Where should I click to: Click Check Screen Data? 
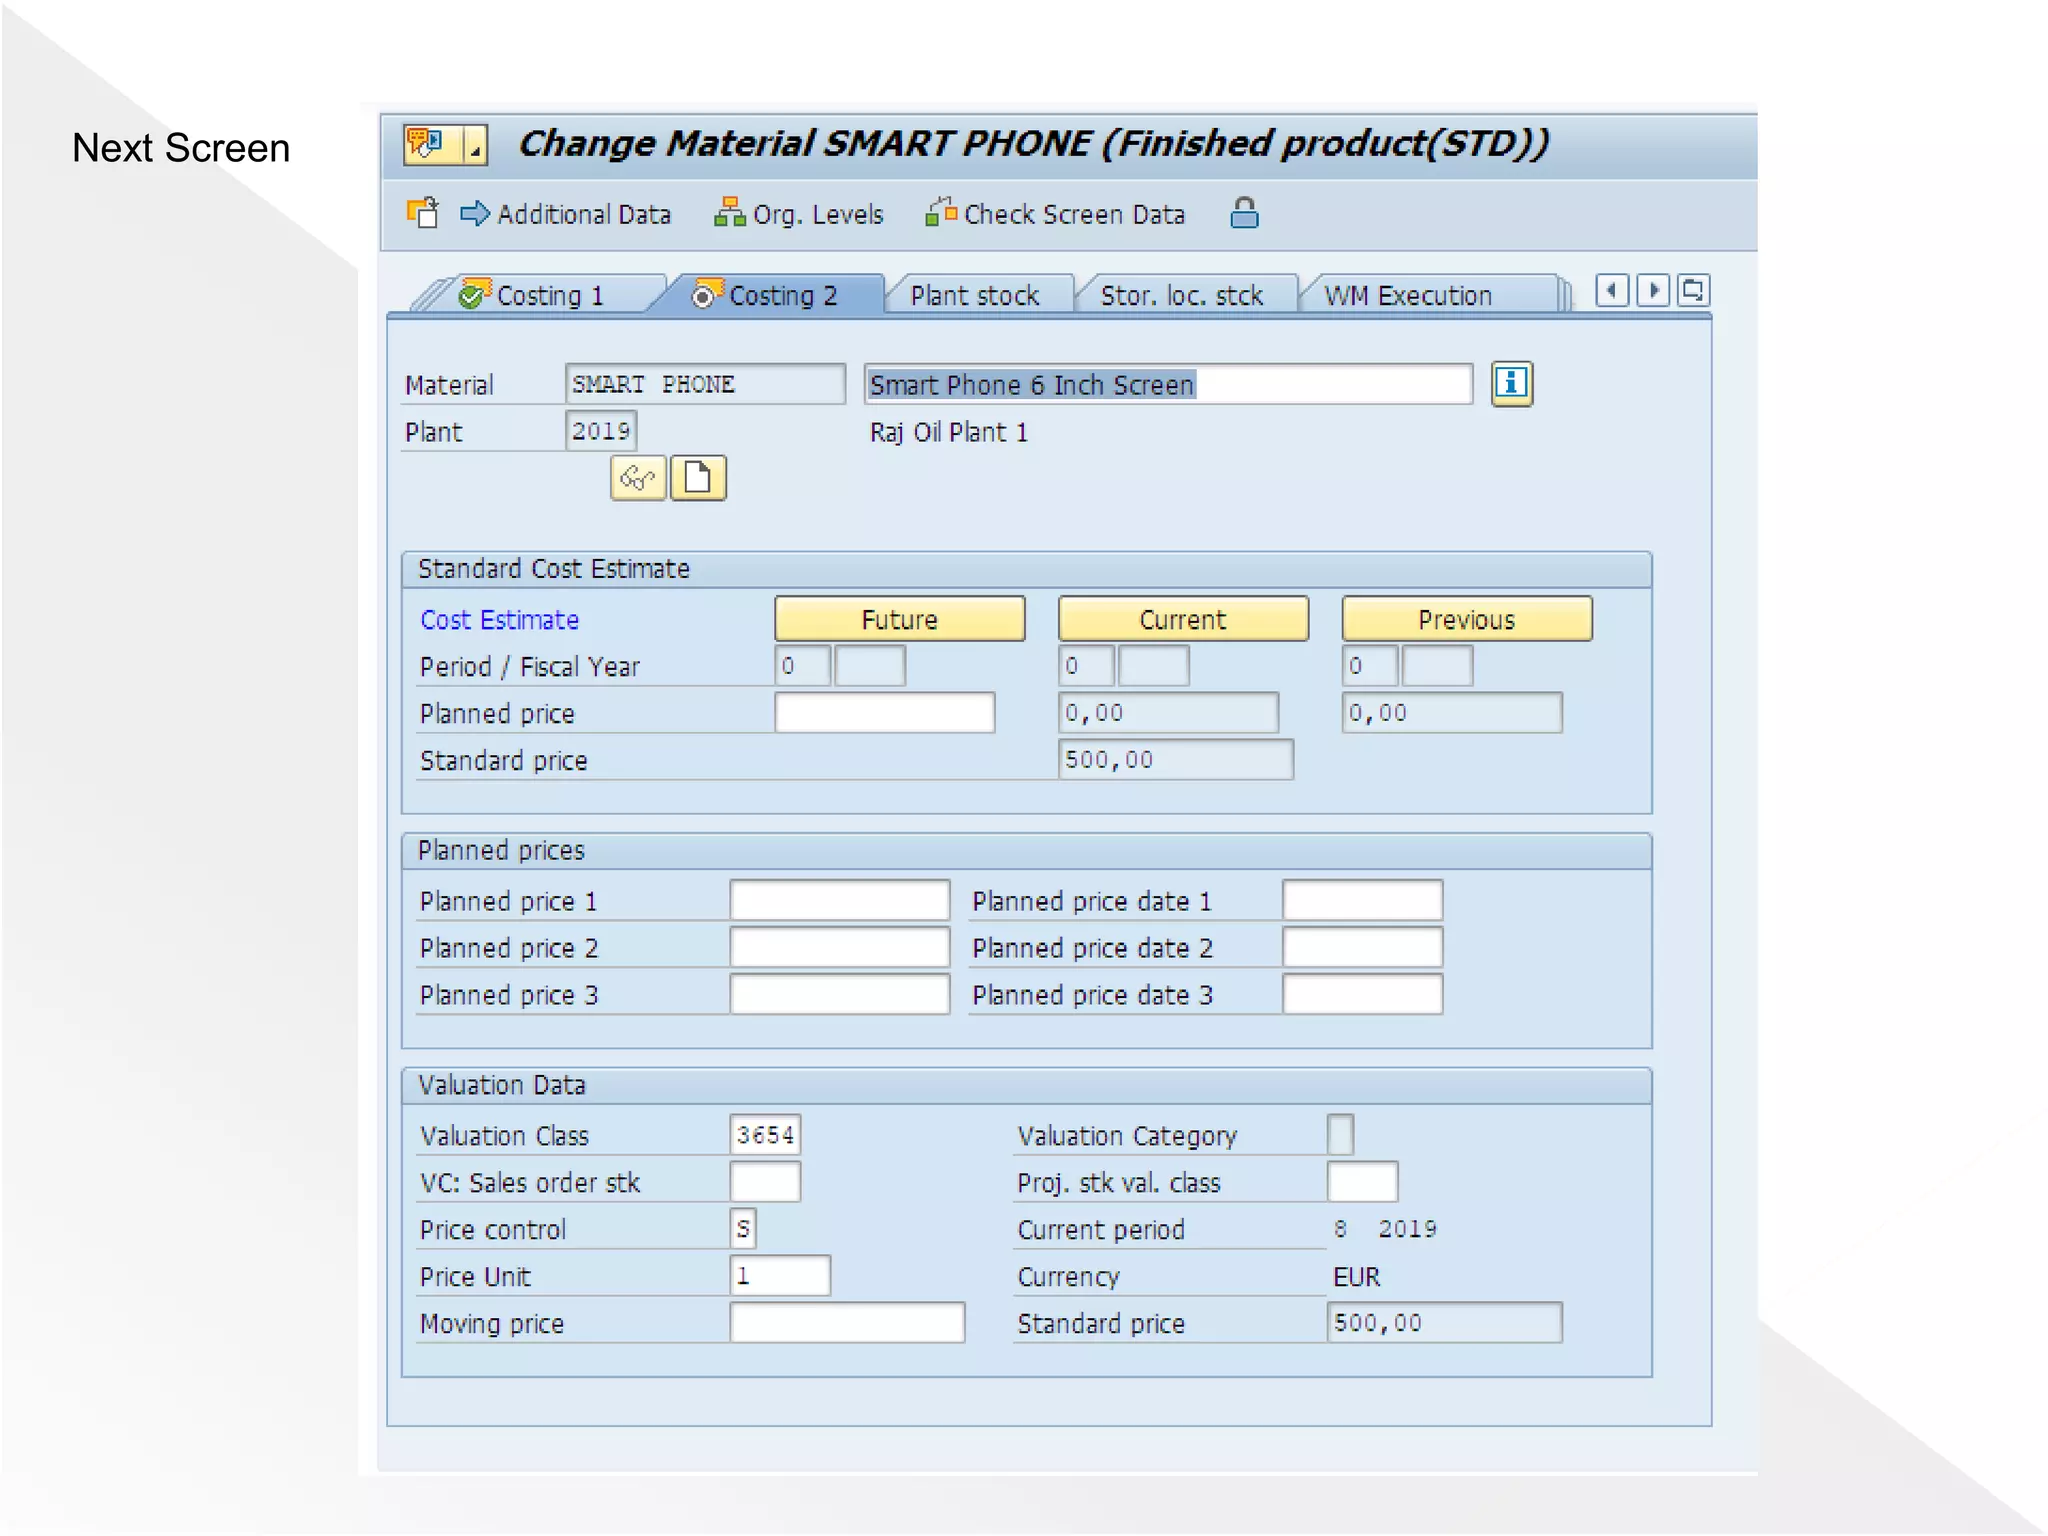click(x=1055, y=214)
